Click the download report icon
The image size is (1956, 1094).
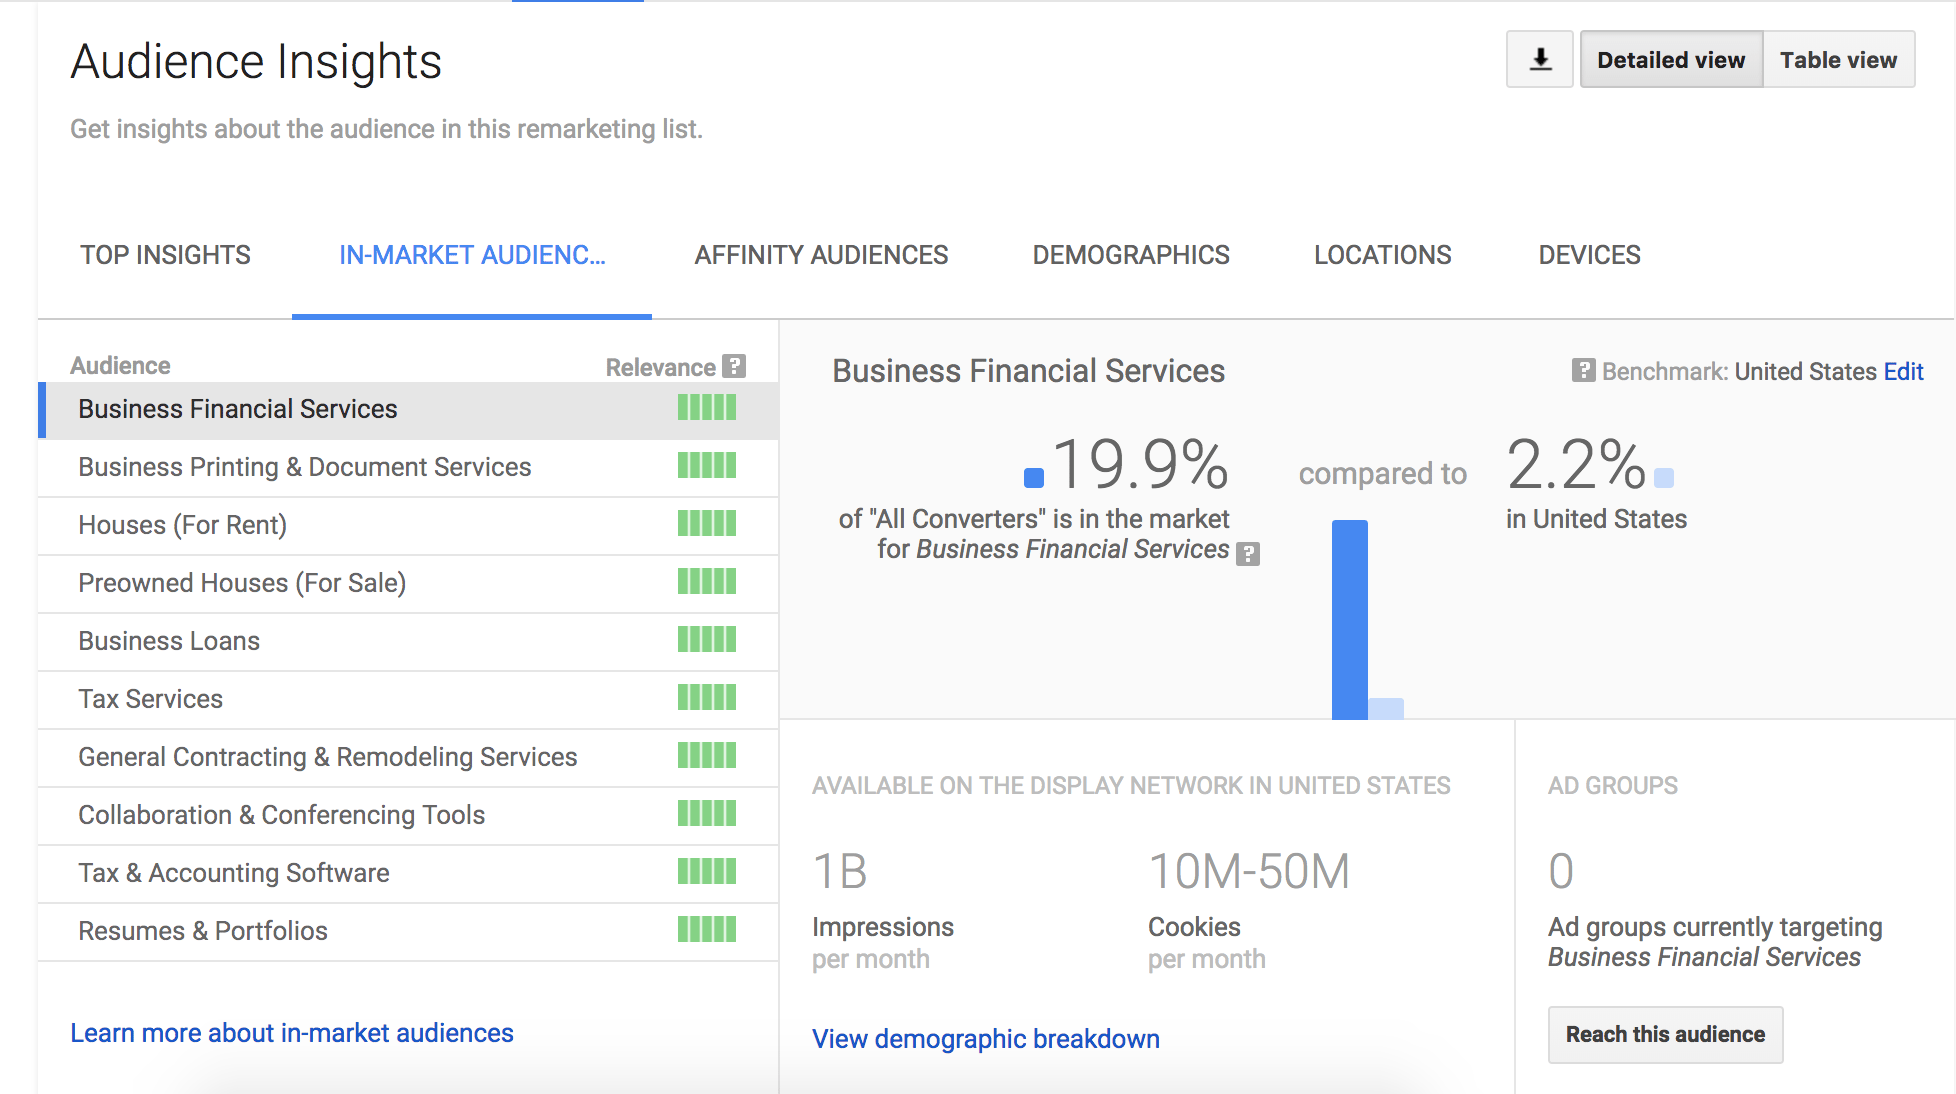[1540, 60]
